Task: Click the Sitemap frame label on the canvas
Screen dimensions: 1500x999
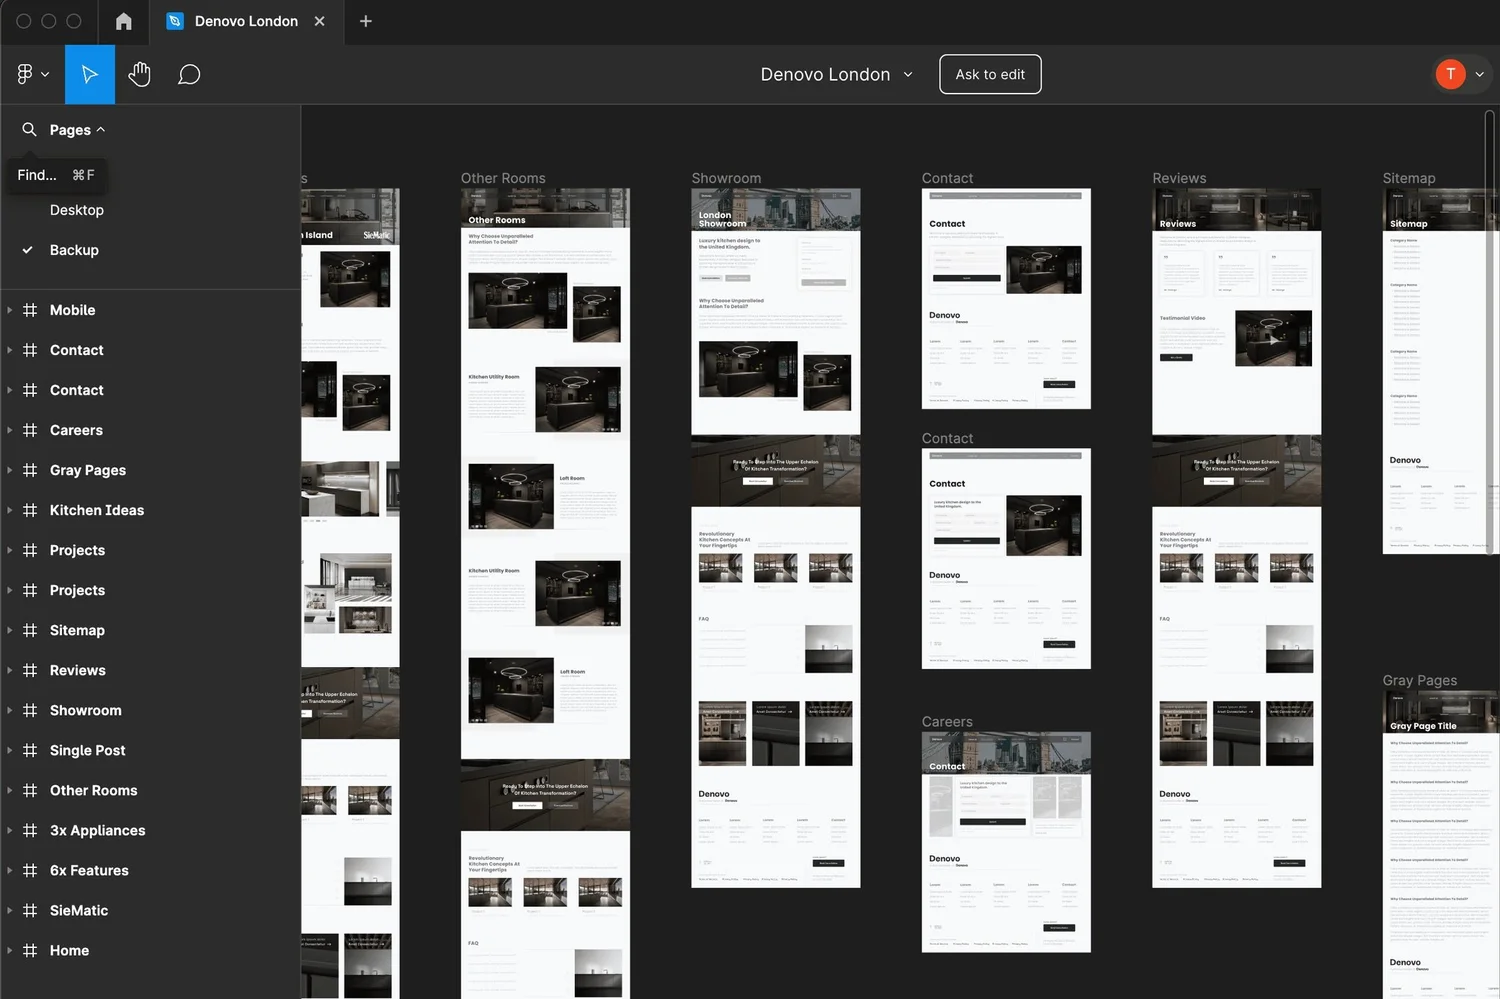Action: point(1409,178)
